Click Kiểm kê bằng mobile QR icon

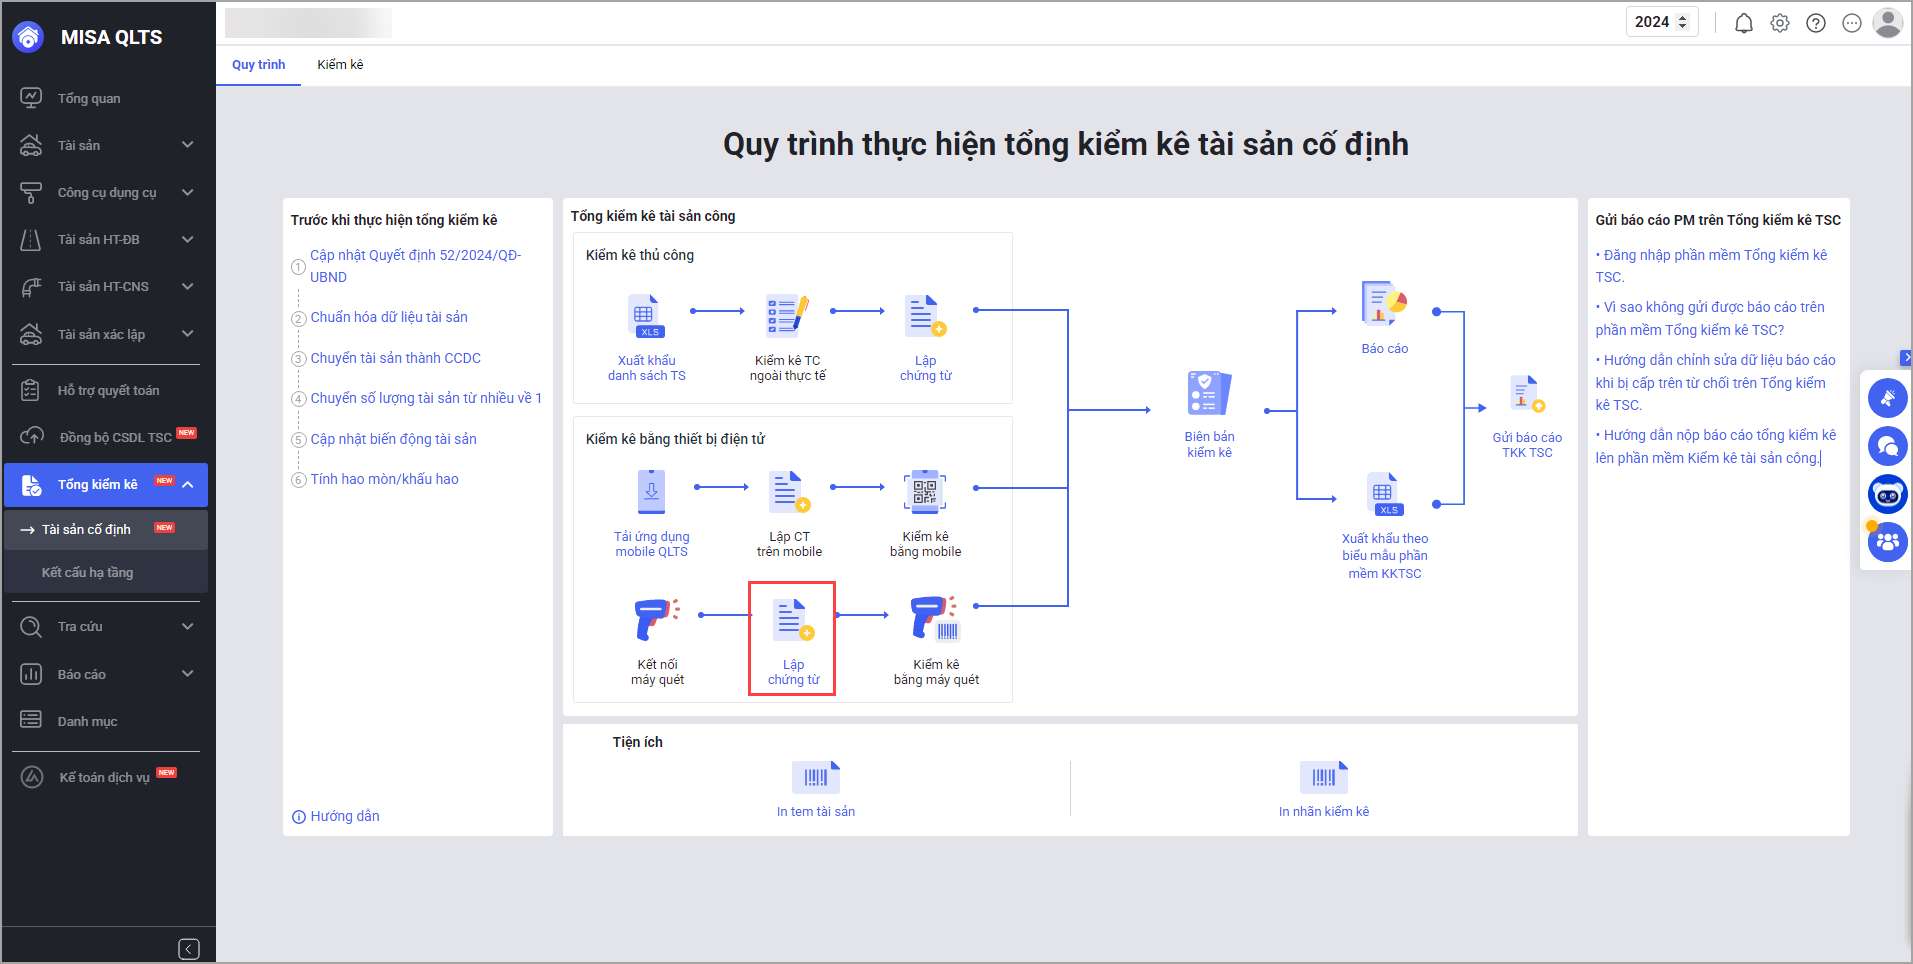pos(925,492)
